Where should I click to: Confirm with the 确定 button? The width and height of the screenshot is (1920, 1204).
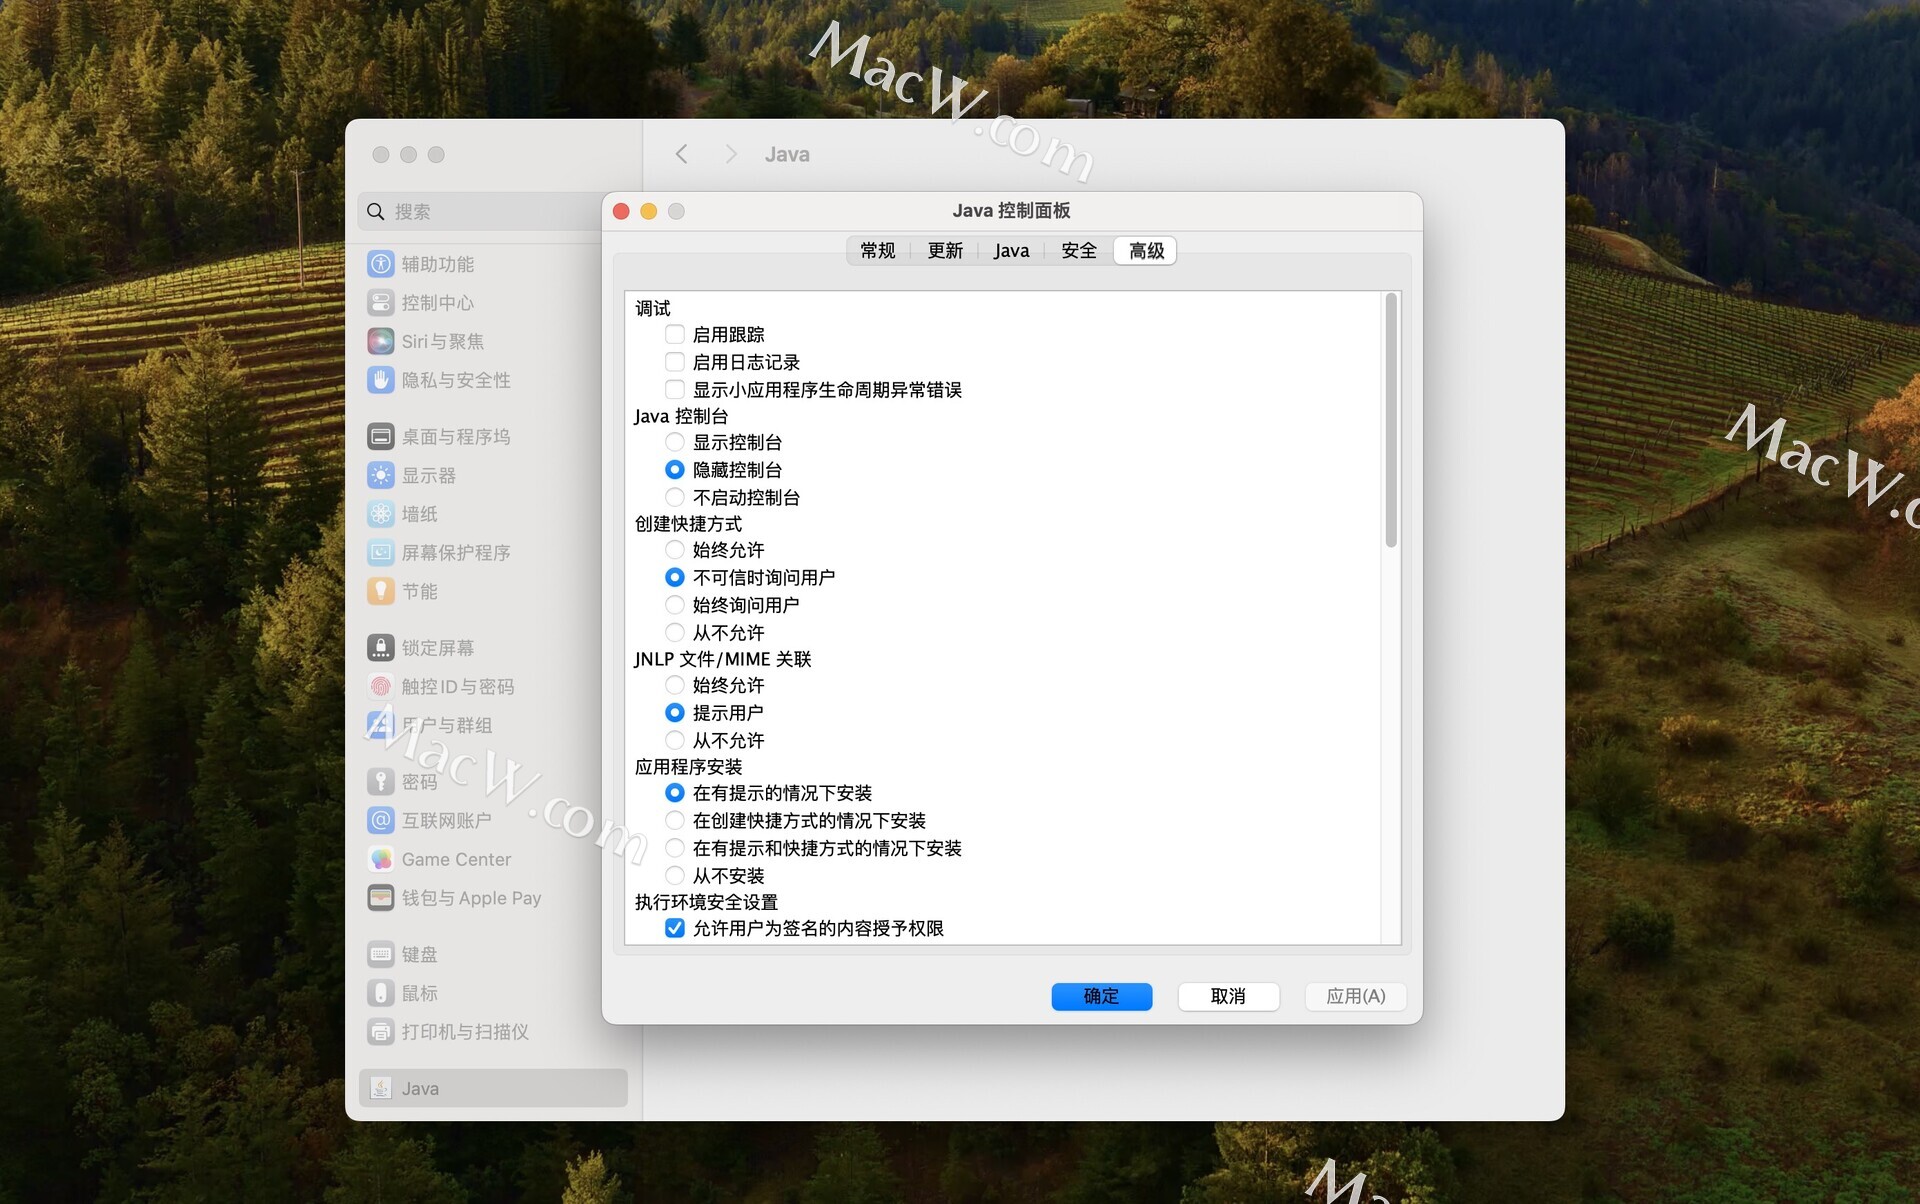1101,996
